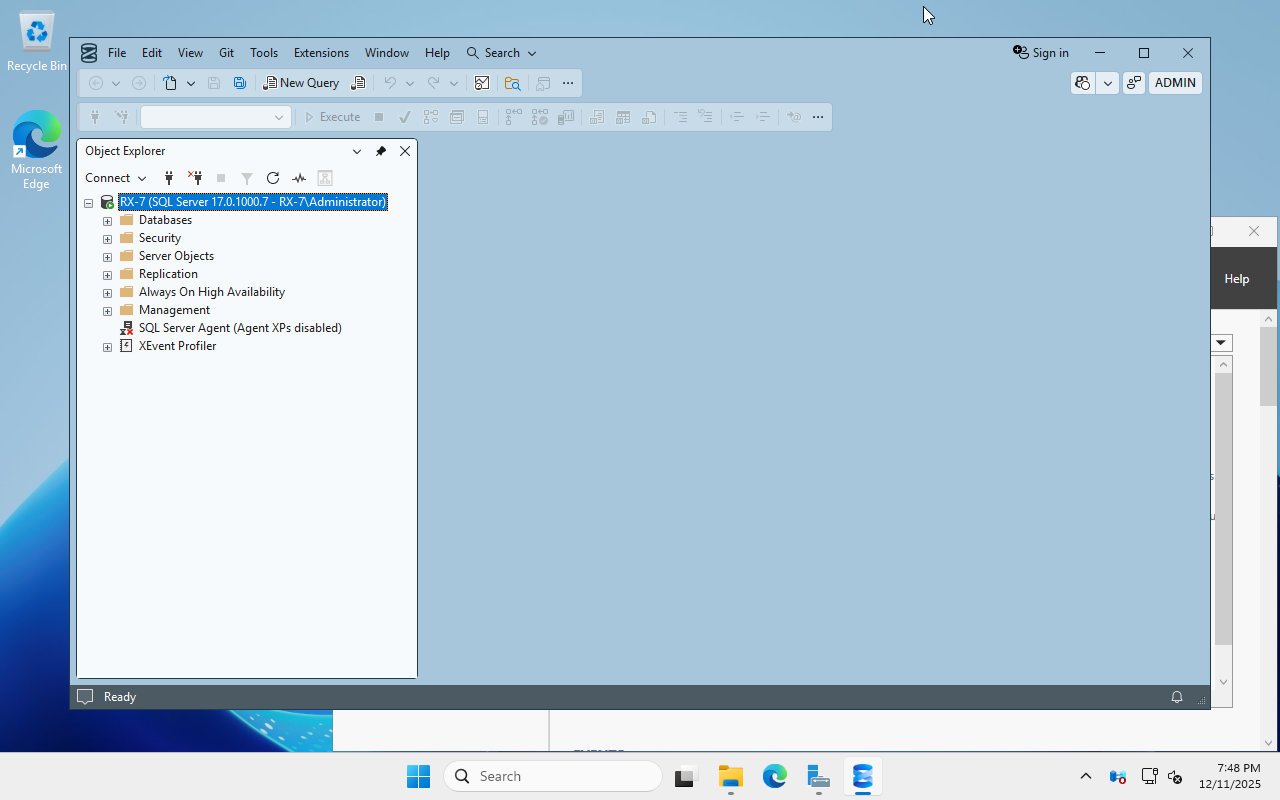
Task: Open the Extensions menu
Action: (x=320, y=52)
